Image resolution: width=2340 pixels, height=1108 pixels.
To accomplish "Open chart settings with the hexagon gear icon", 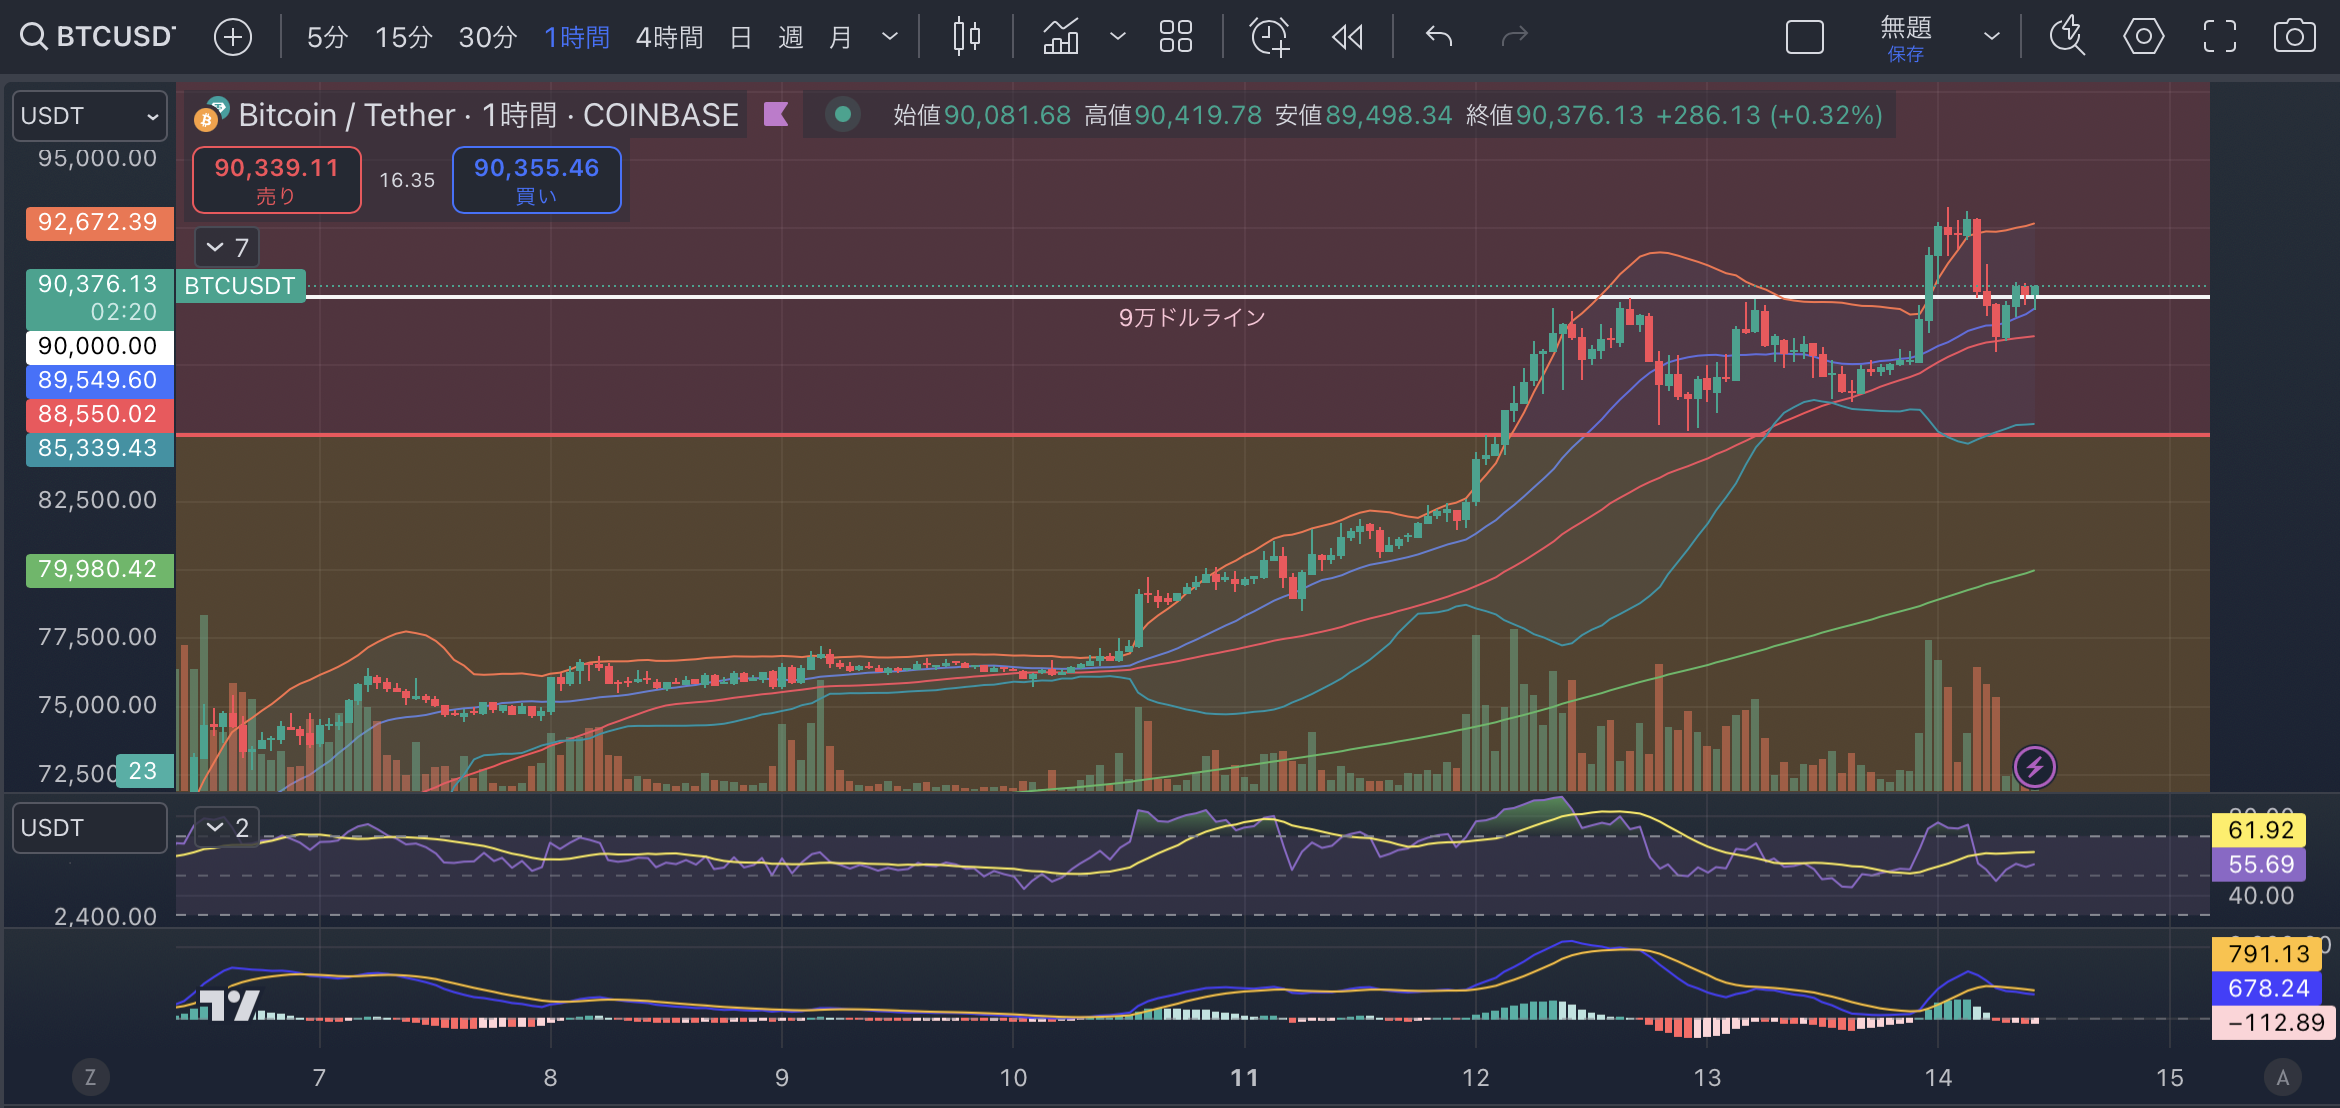I will pos(2143,37).
